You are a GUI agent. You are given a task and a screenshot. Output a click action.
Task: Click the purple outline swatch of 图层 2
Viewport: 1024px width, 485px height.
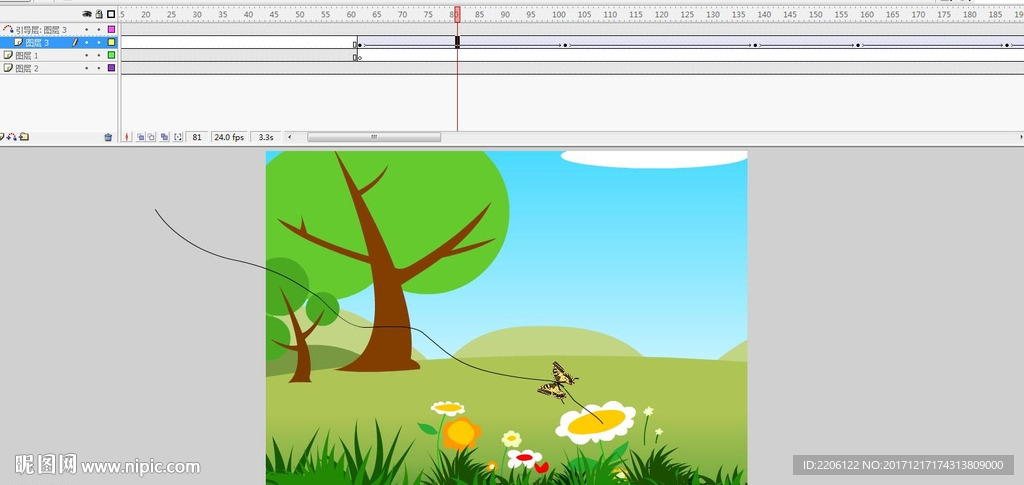tap(111, 68)
